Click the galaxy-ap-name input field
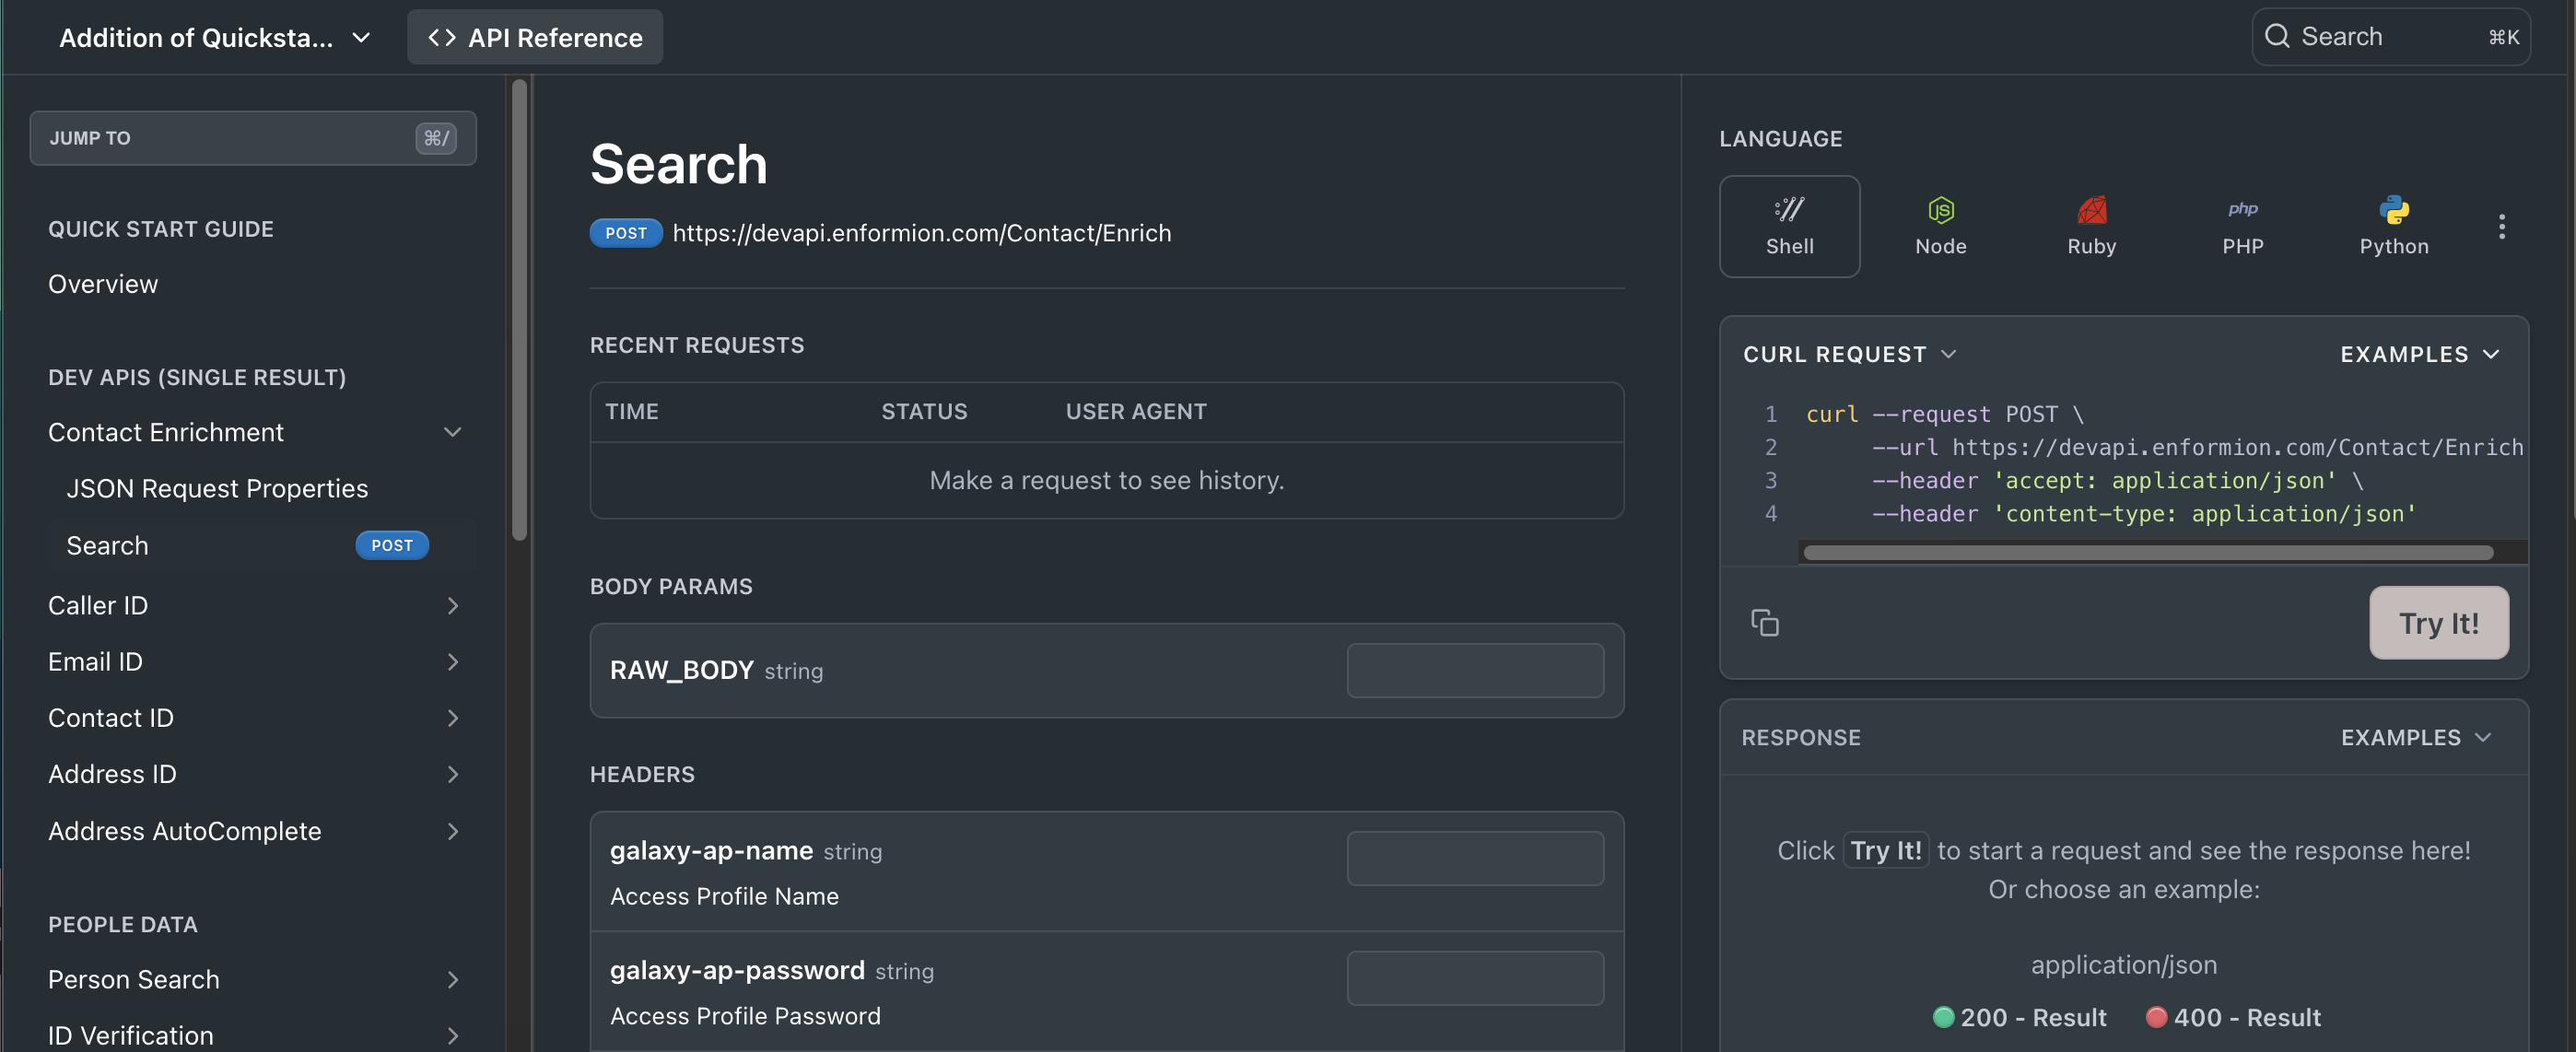 pyautogui.click(x=1475, y=858)
